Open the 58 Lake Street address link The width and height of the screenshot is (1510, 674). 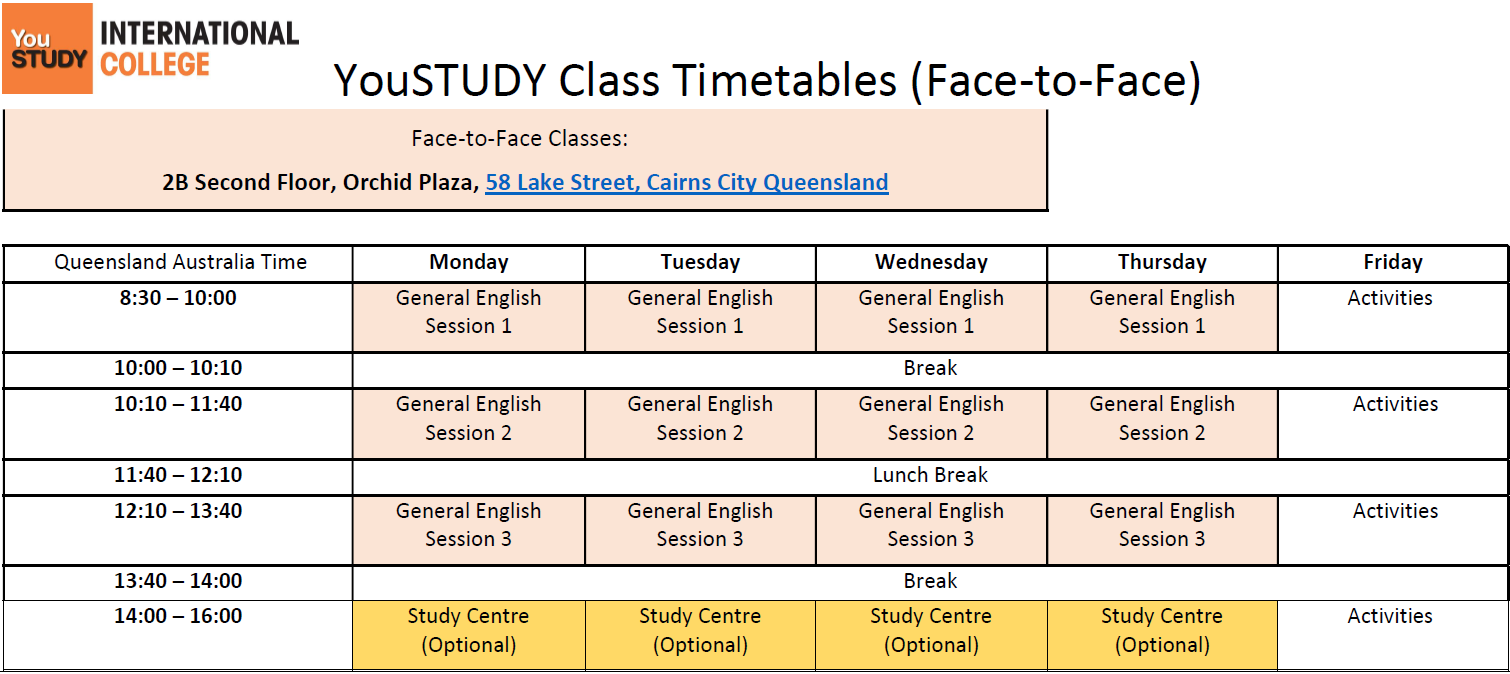click(x=686, y=182)
